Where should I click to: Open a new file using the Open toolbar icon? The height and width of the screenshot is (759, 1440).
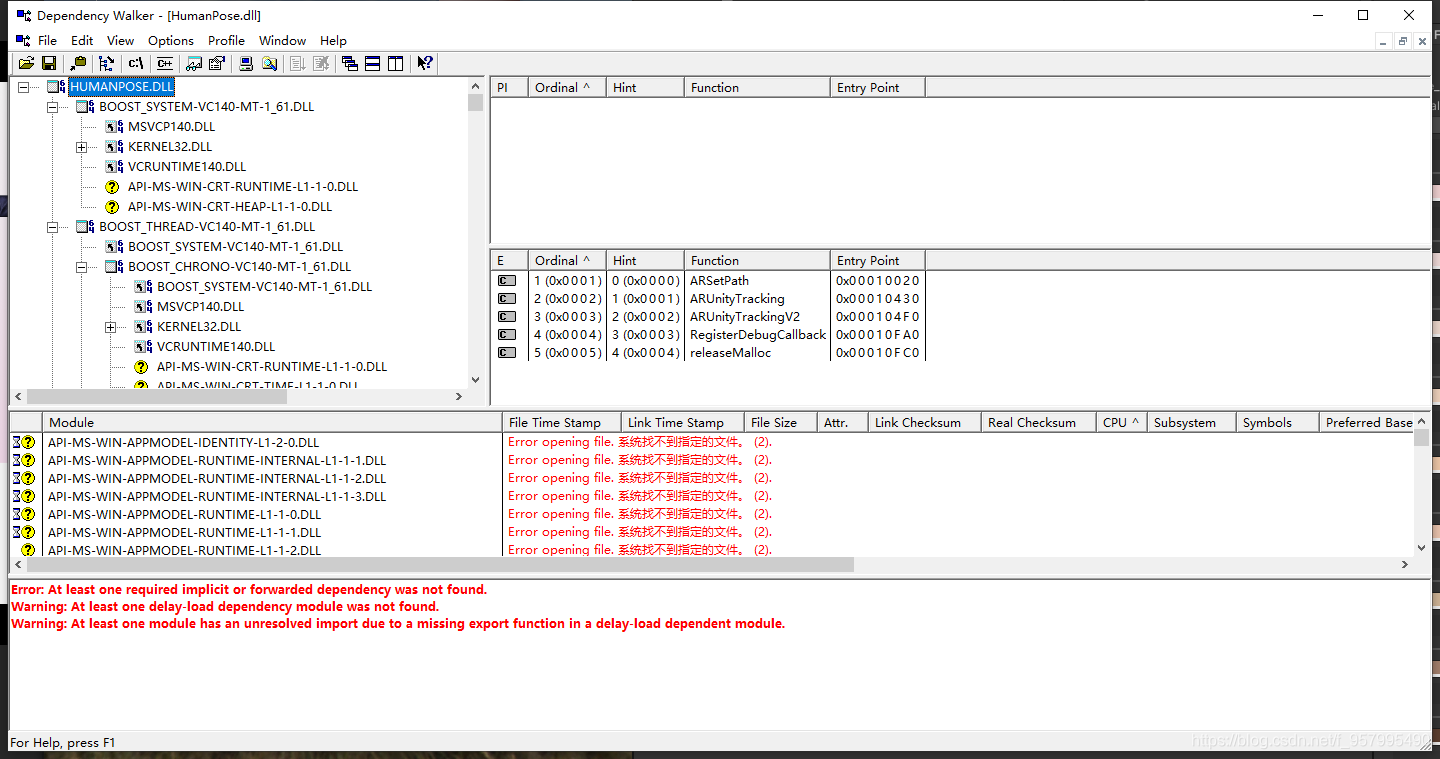point(26,63)
